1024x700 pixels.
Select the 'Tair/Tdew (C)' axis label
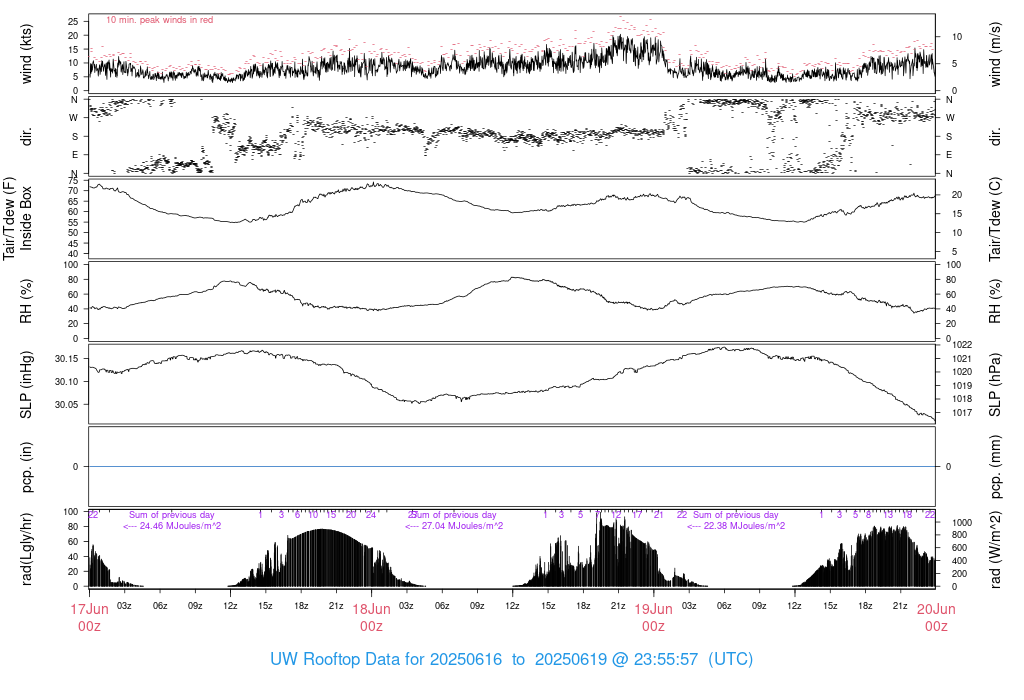pos(995,219)
